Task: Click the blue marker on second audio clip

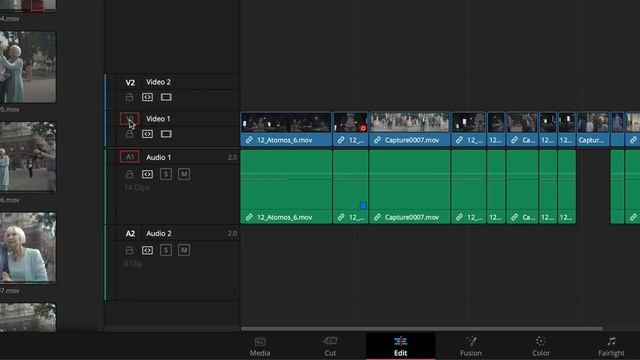Action: coord(363,206)
